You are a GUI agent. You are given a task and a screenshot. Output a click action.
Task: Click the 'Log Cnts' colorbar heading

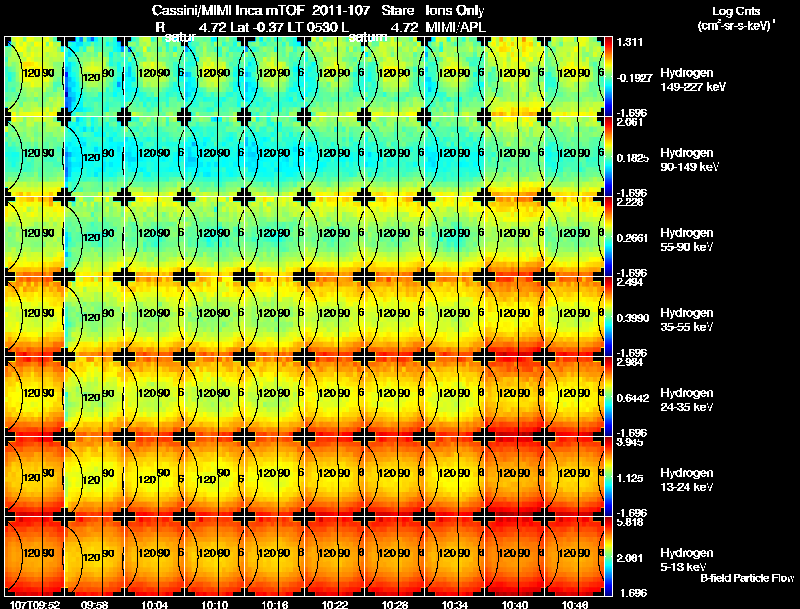coord(736,11)
